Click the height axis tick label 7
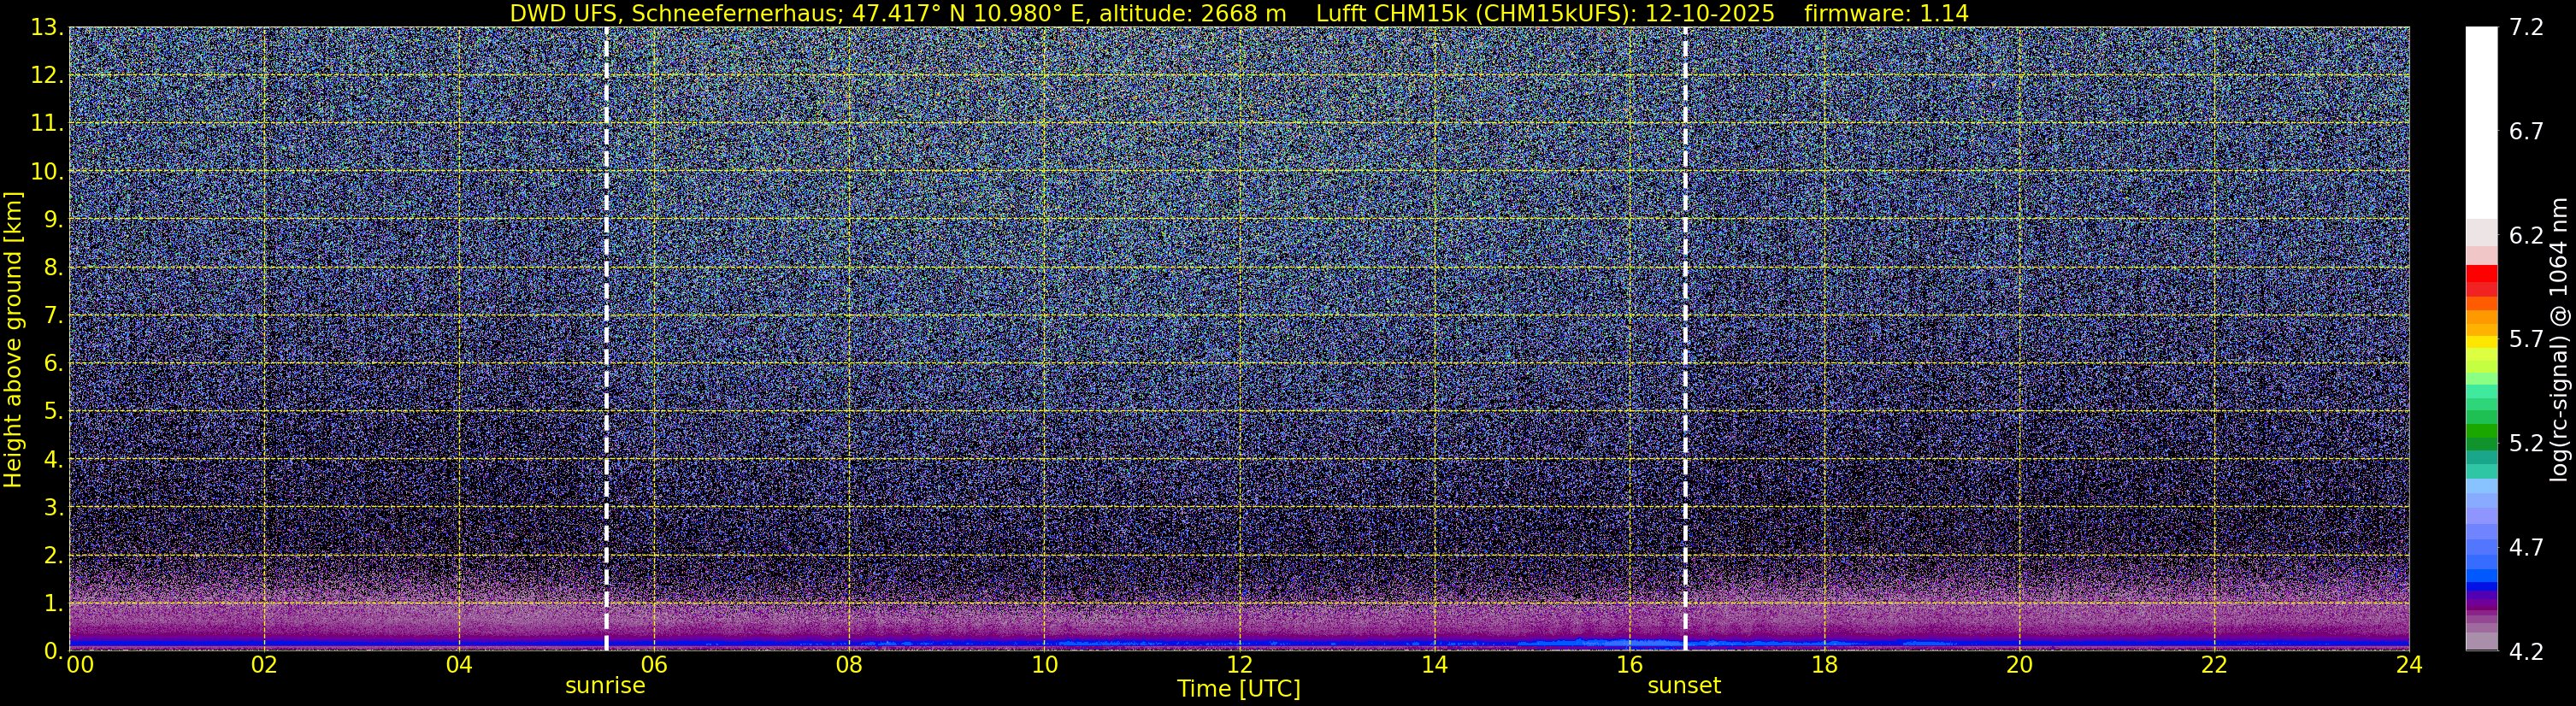 (53, 316)
